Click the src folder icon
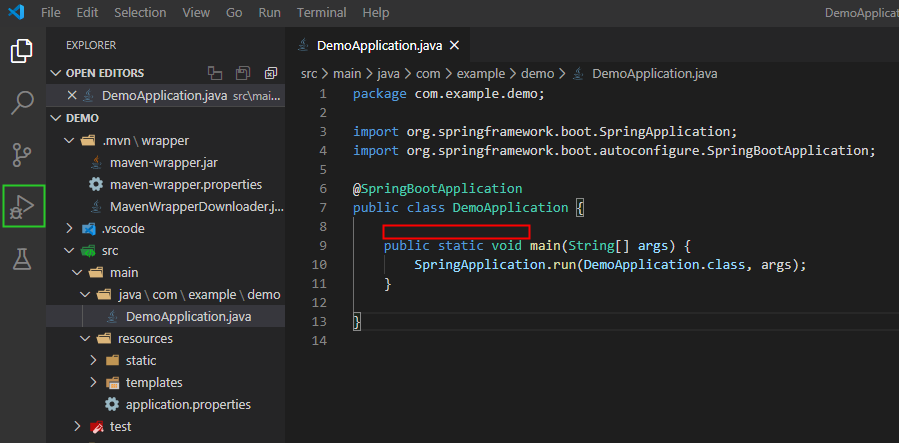899x443 pixels. click(x=88, y=250)
